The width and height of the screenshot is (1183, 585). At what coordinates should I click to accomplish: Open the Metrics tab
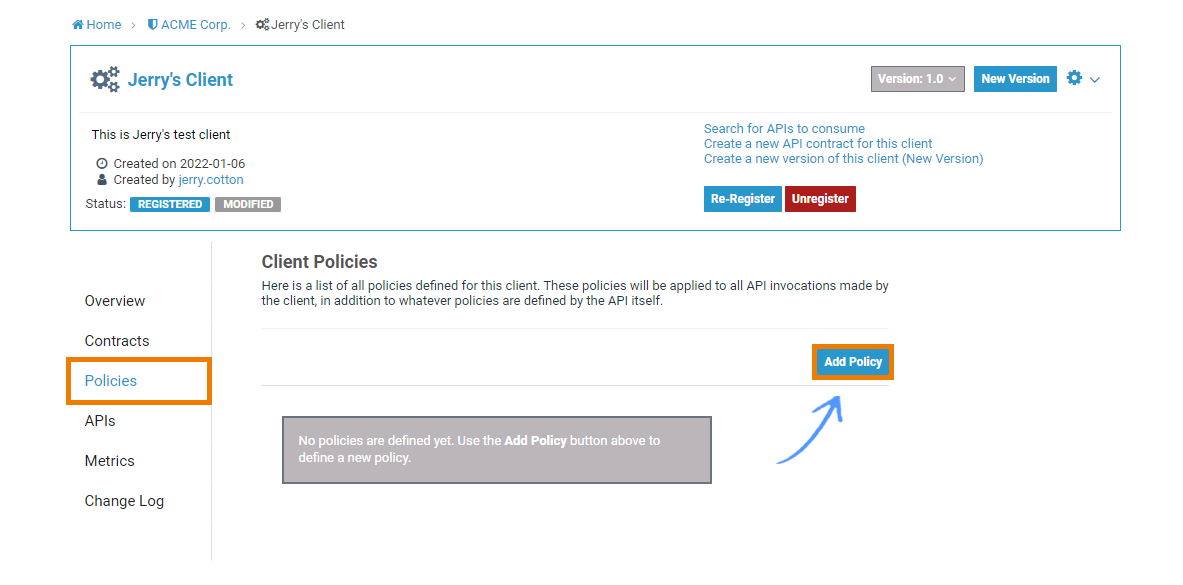click(x=109, y=460)
